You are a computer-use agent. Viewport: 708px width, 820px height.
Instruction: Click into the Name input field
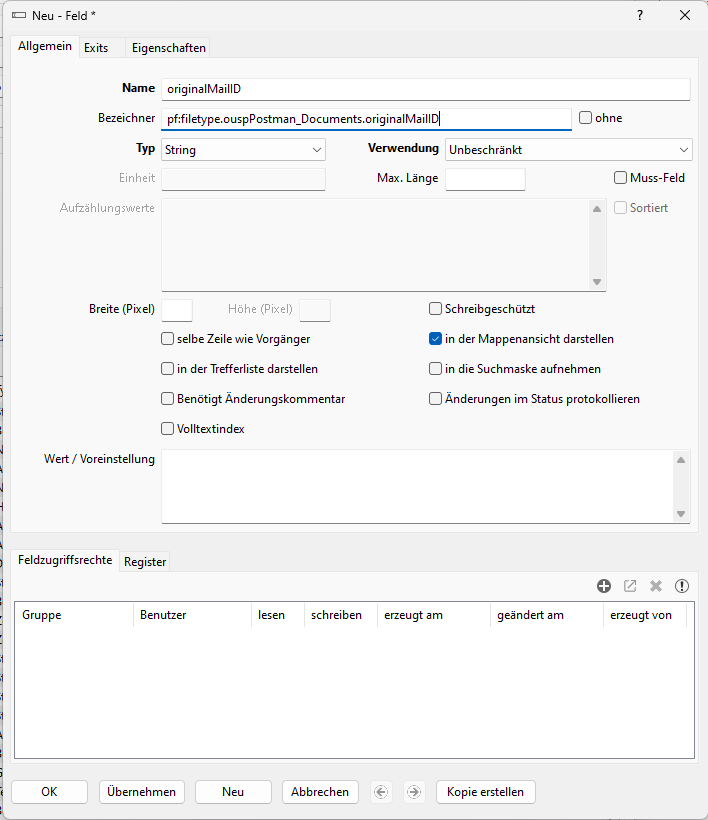[x=426, y=89]
